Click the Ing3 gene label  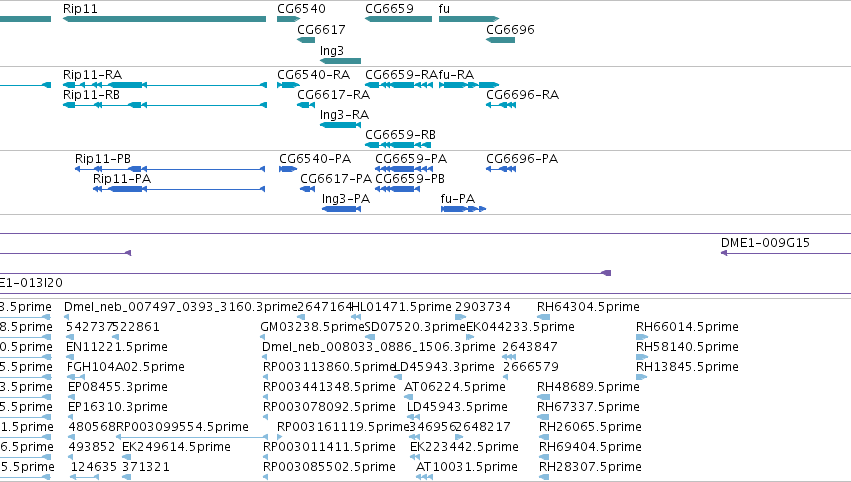coord(332,50)
